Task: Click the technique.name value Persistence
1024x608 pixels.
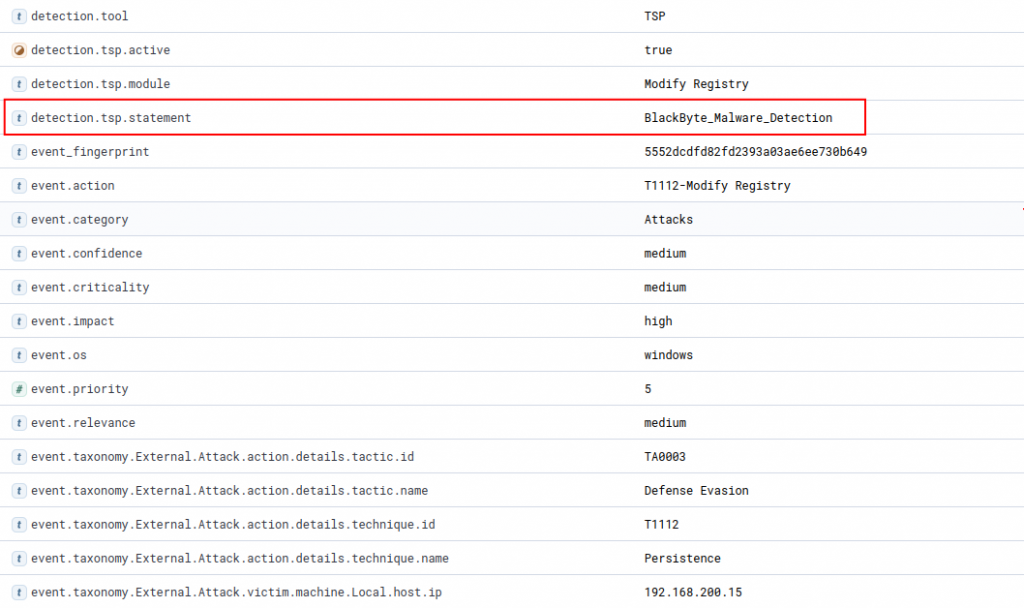Action: (682, 559)
